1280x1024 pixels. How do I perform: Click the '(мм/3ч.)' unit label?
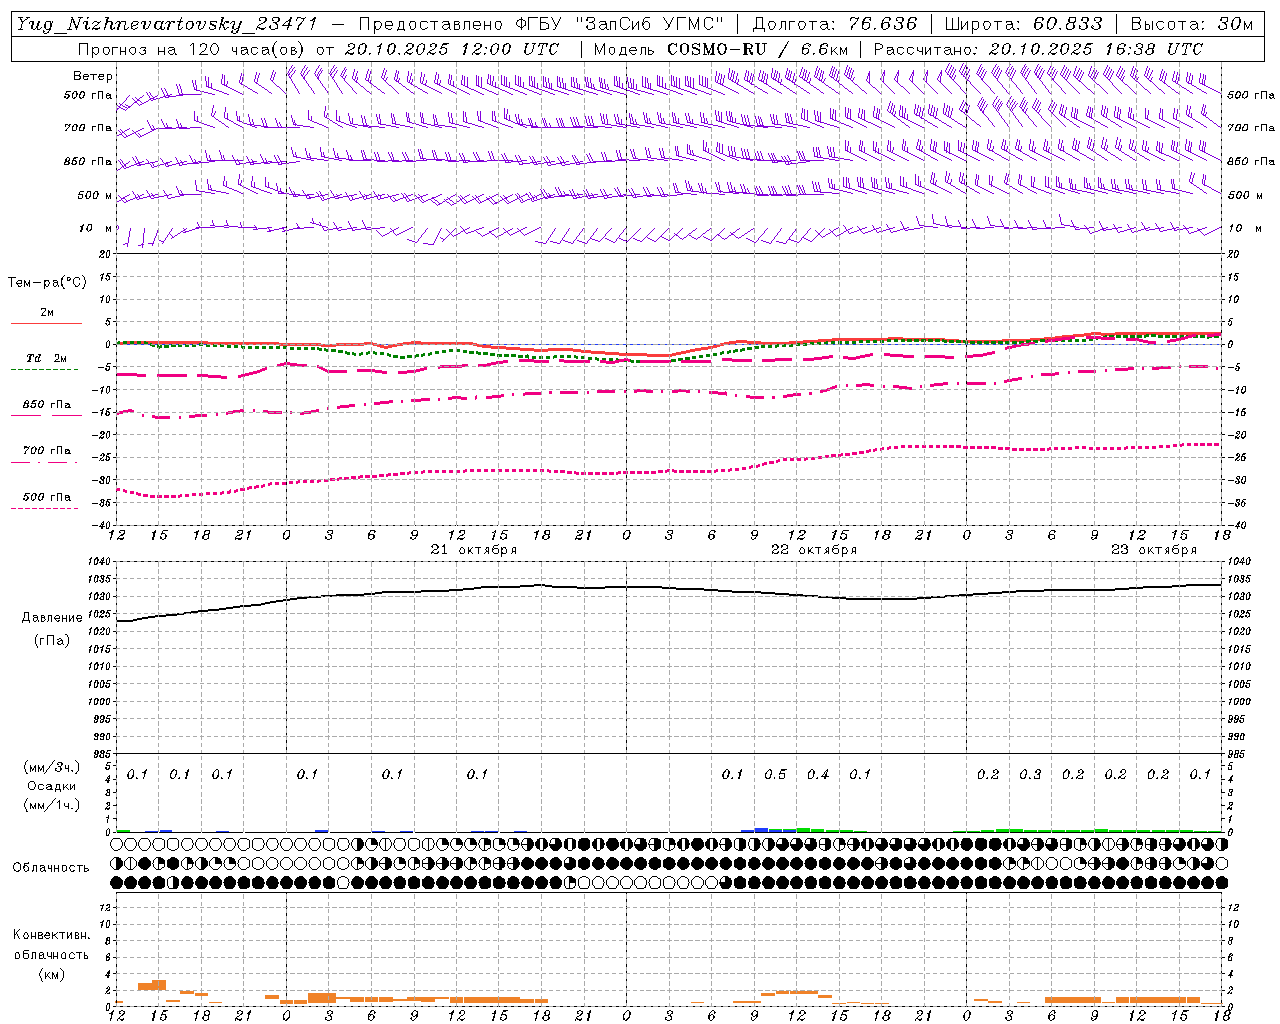51,767
